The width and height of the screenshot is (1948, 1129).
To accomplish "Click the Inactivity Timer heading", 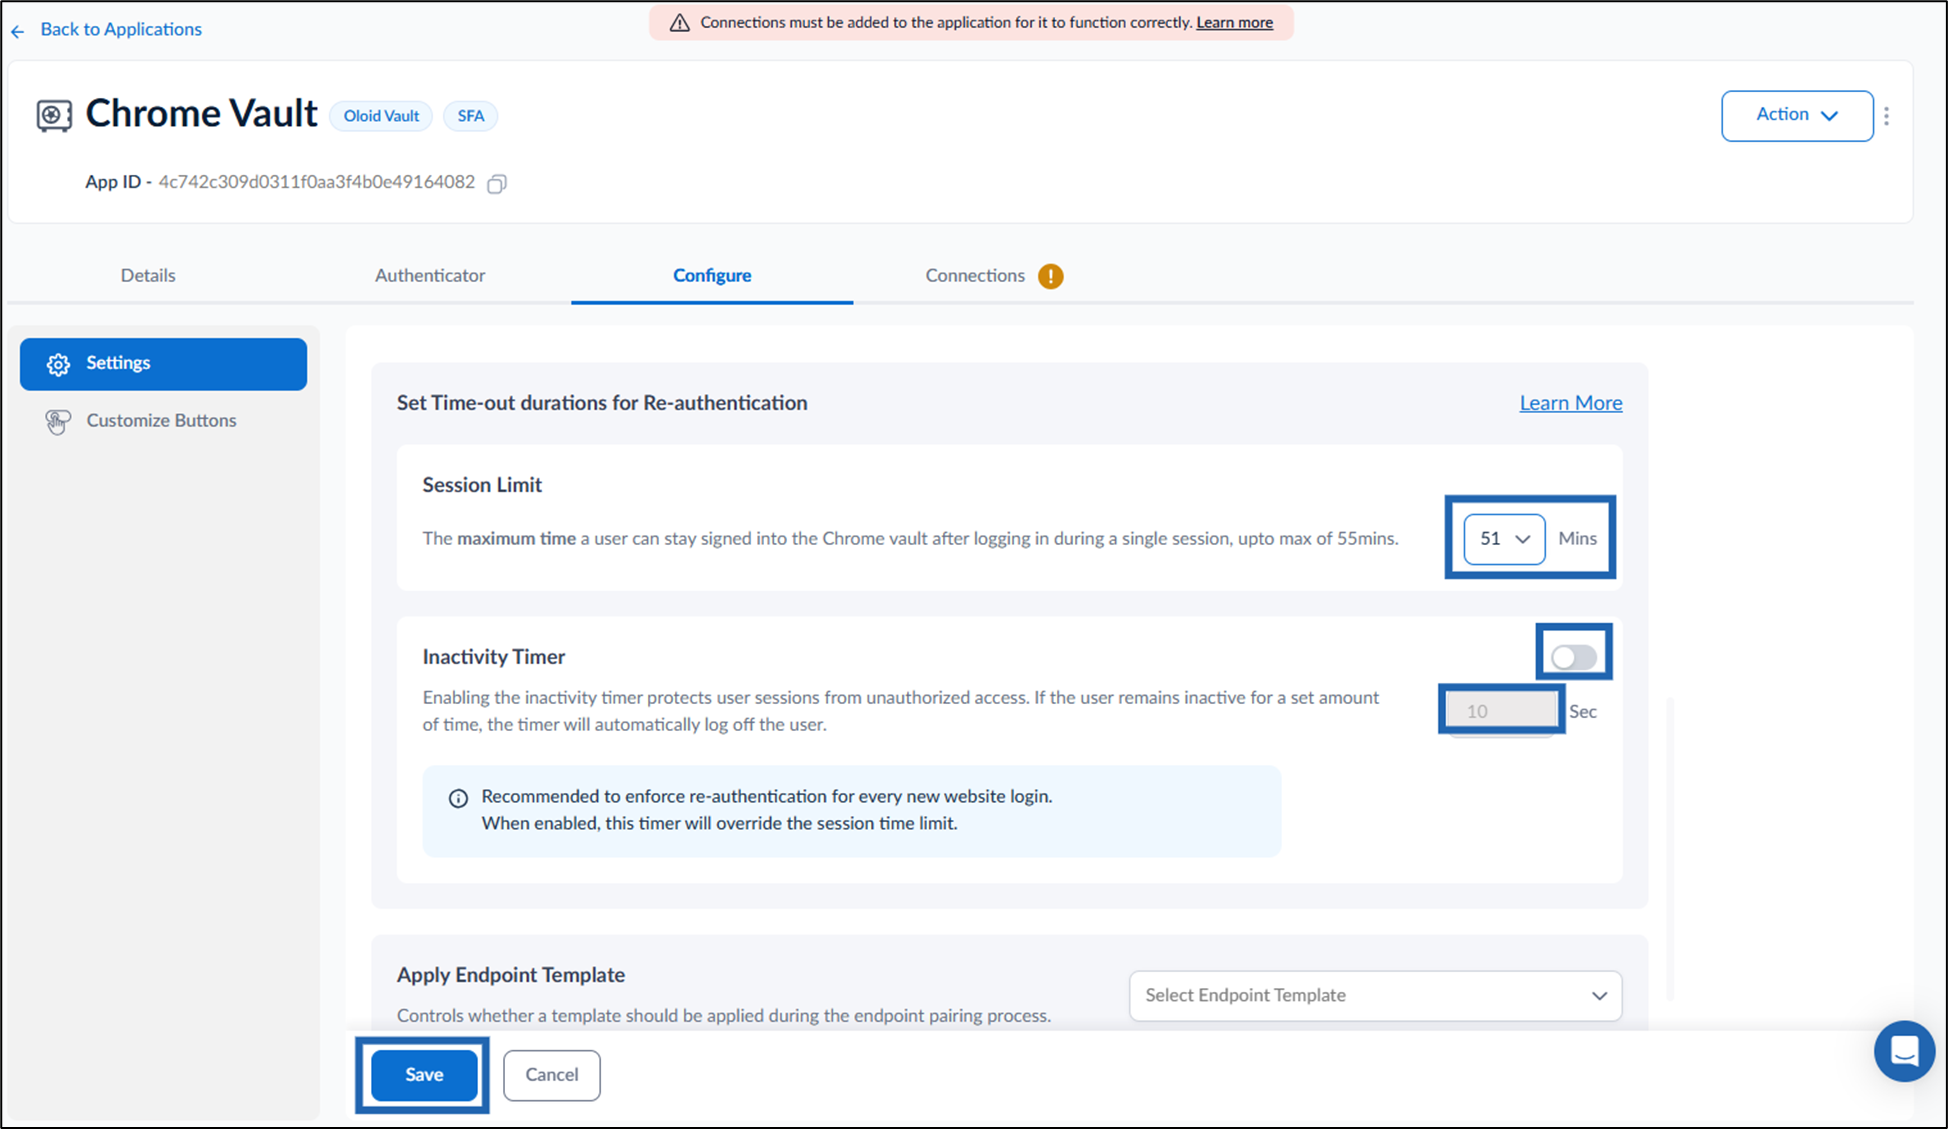I will tap(494, 657).
